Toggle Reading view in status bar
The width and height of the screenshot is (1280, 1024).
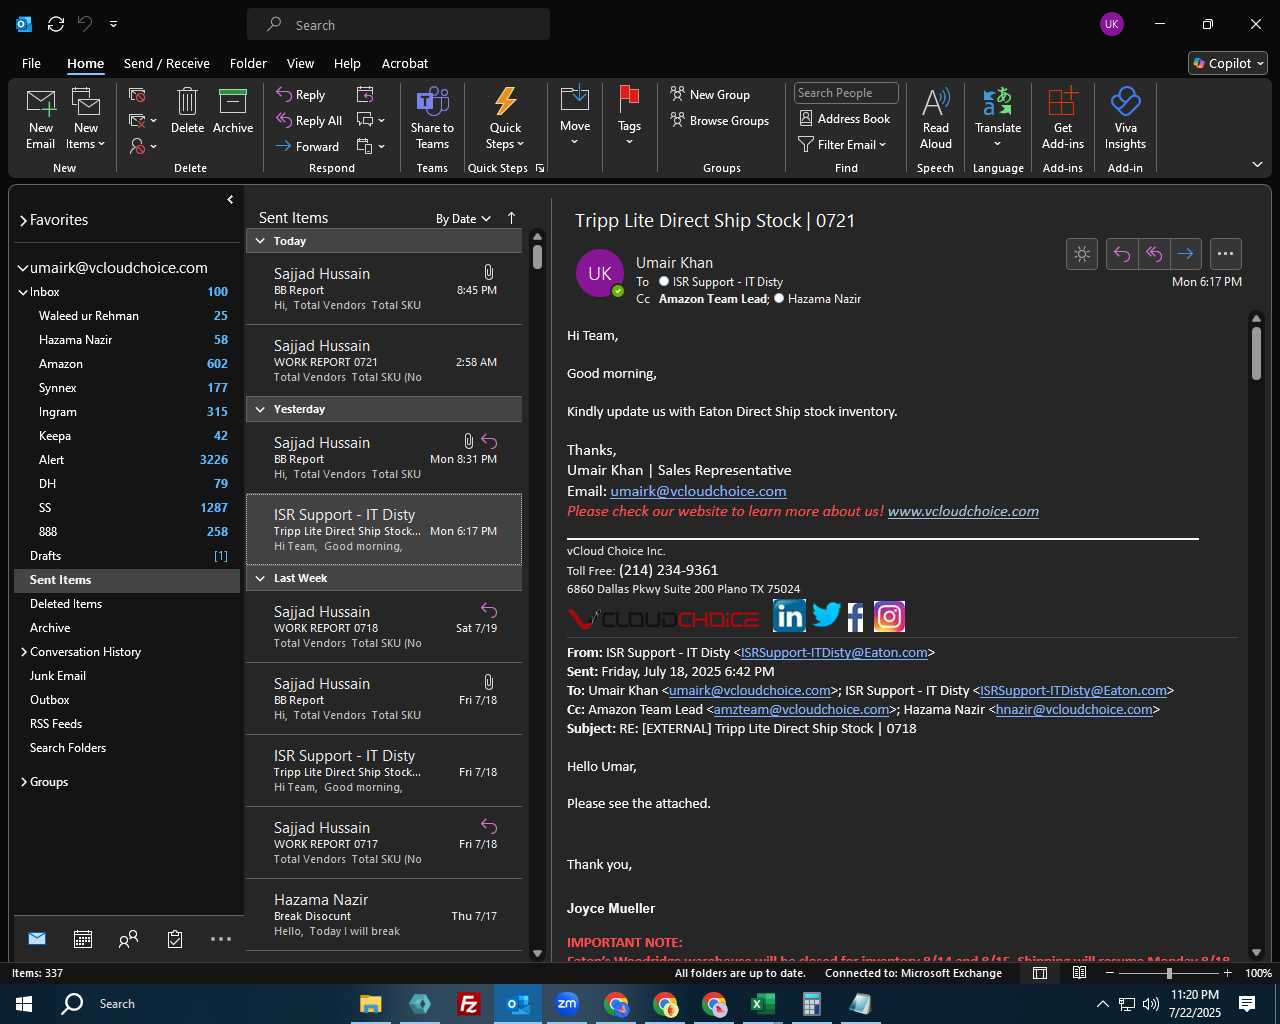(1080, 973)
